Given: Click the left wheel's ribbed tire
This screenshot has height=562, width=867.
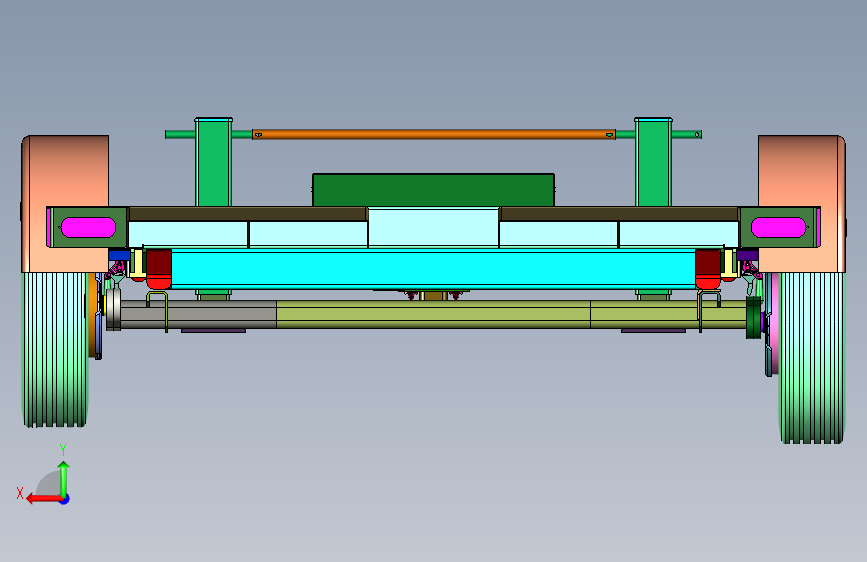Looking at the screenshot, I should tap(55, 350).
